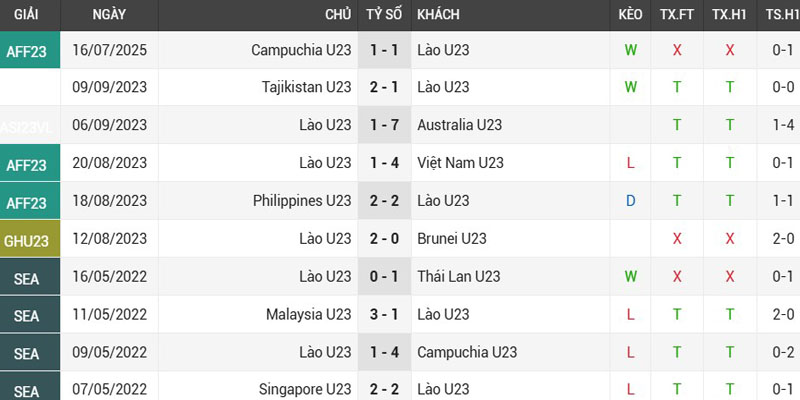Click the NGÀY column header

click(109, 15)
